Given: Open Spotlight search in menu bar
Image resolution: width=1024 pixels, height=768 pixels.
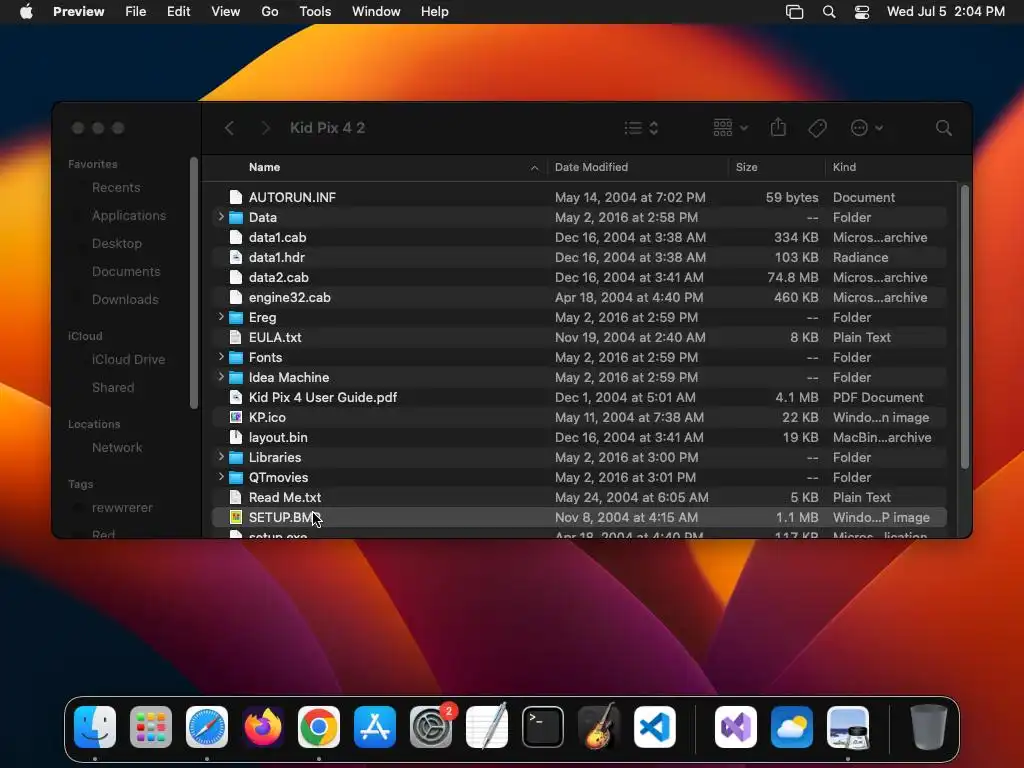Looking at the screenshot, I should pos(829,12).
